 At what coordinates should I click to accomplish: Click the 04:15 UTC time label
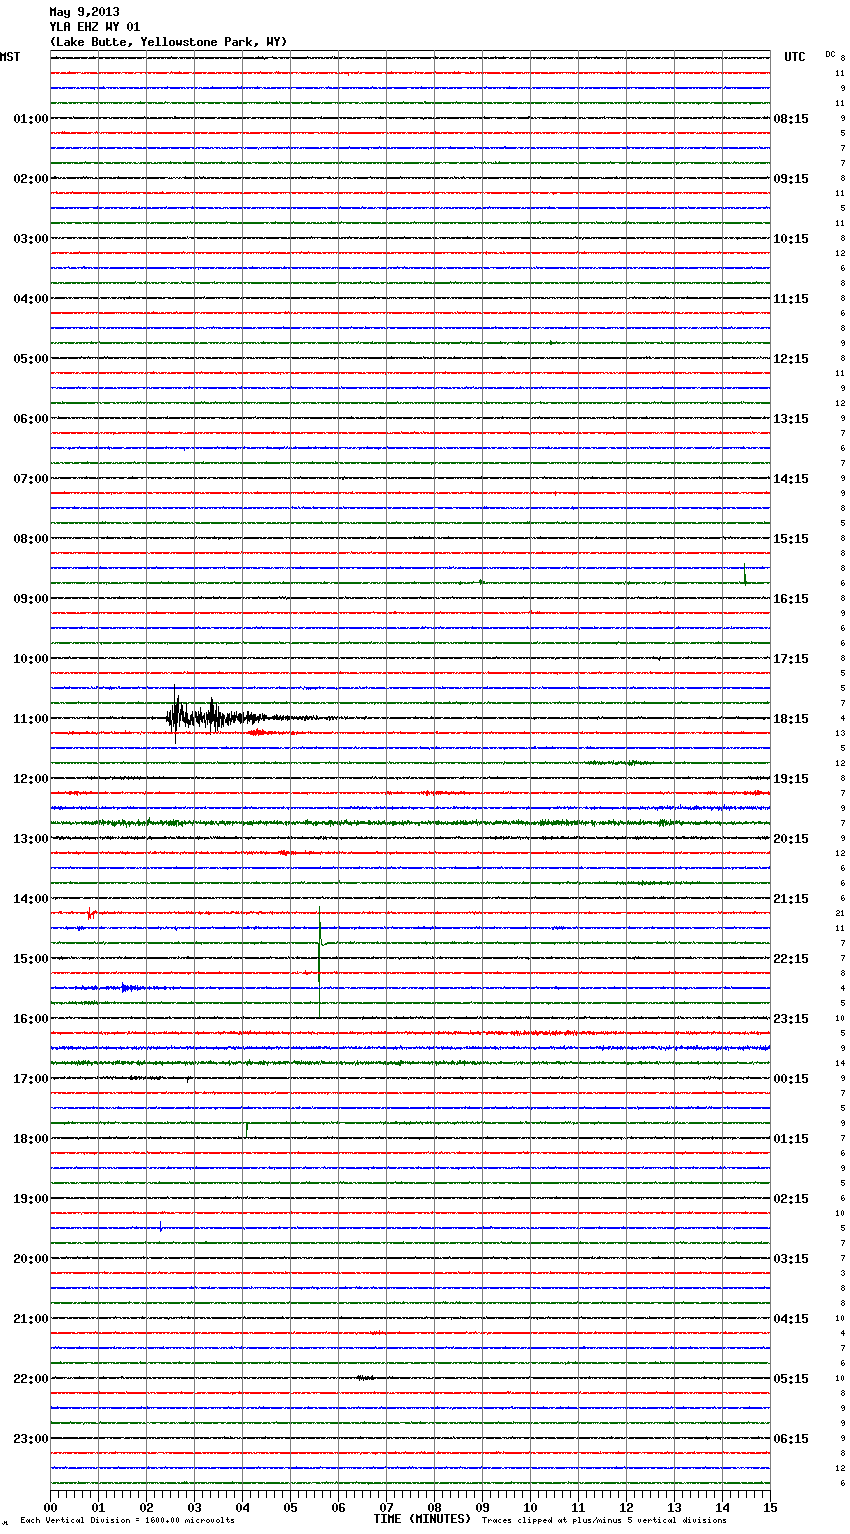(791, 1319)
